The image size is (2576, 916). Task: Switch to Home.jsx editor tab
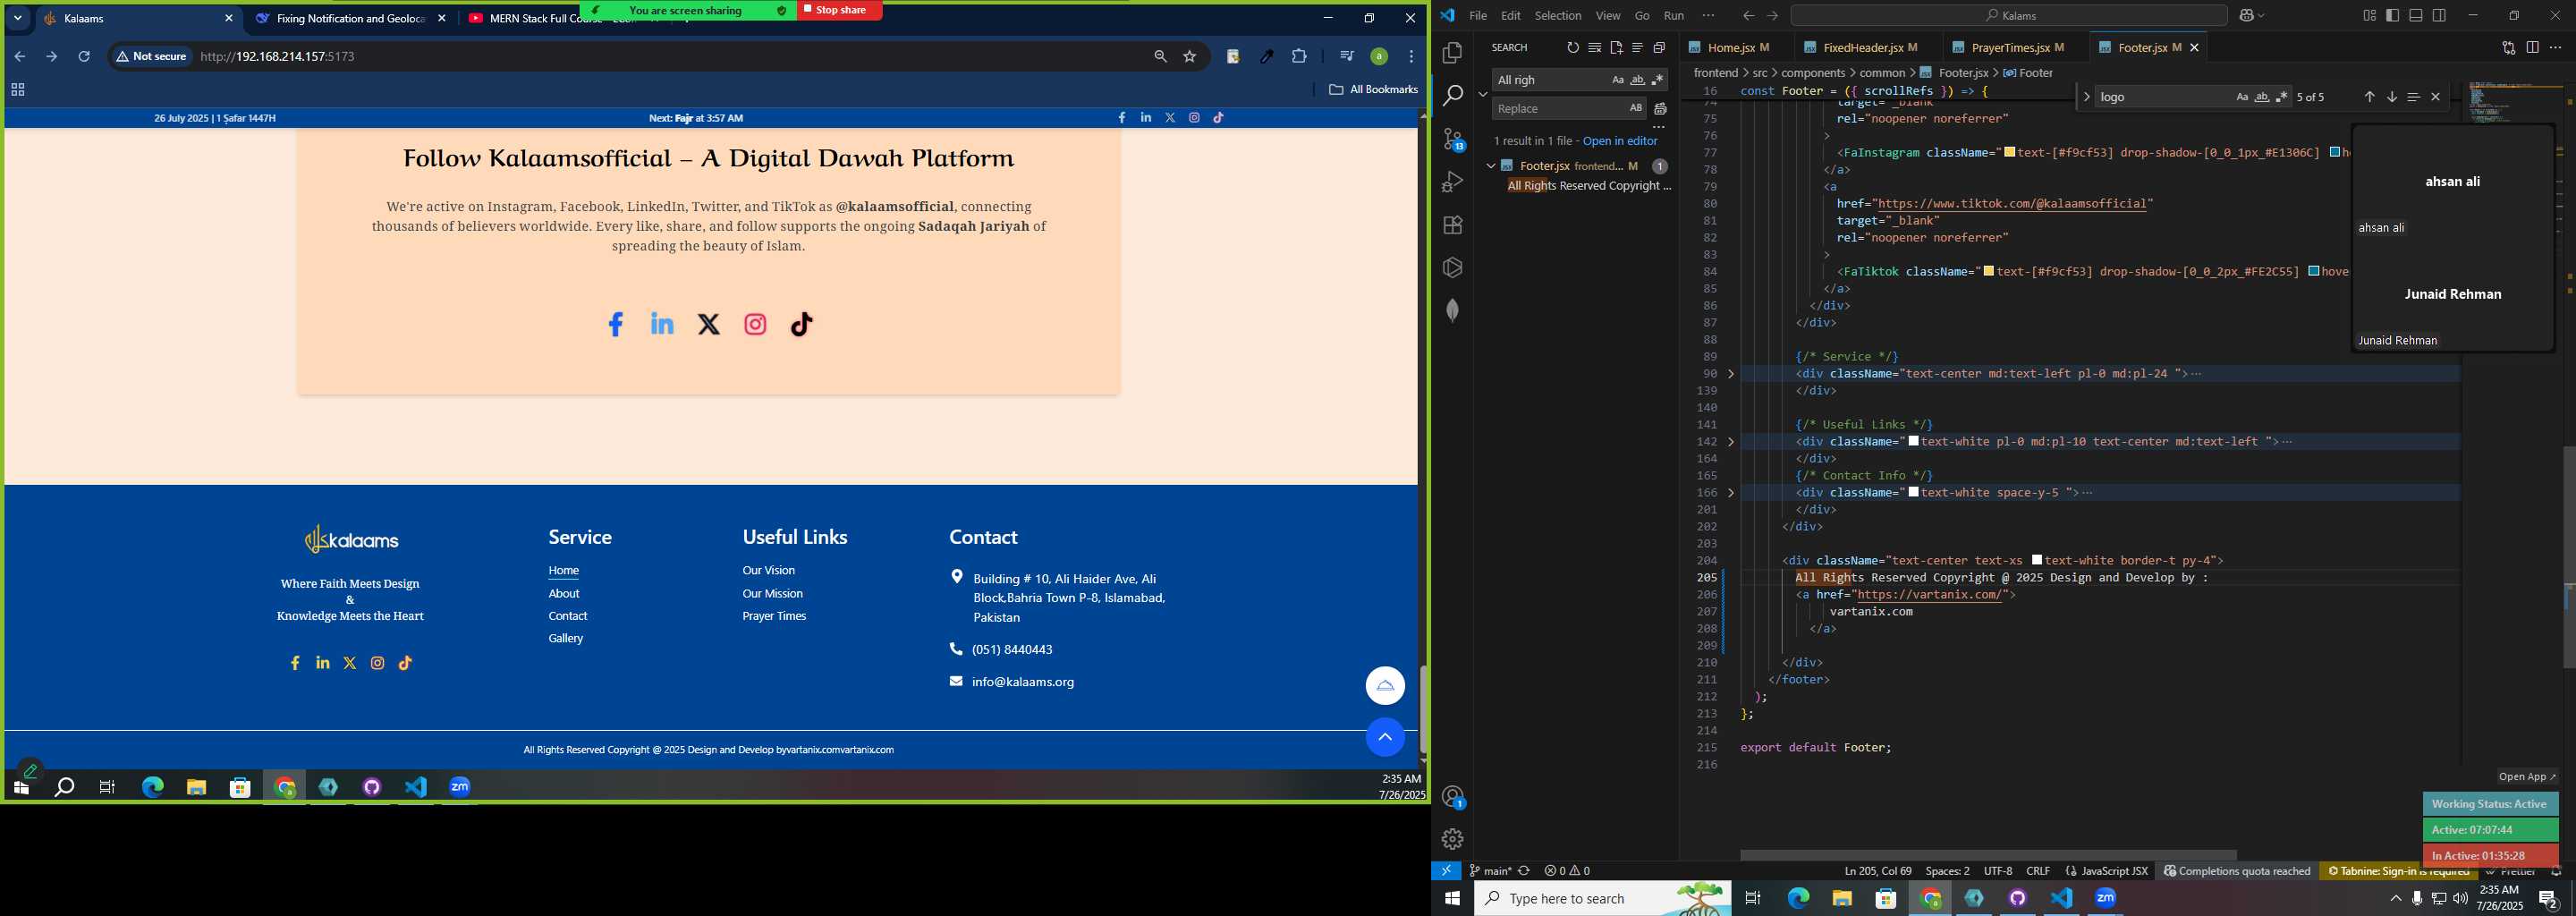tap(1738, 48)
